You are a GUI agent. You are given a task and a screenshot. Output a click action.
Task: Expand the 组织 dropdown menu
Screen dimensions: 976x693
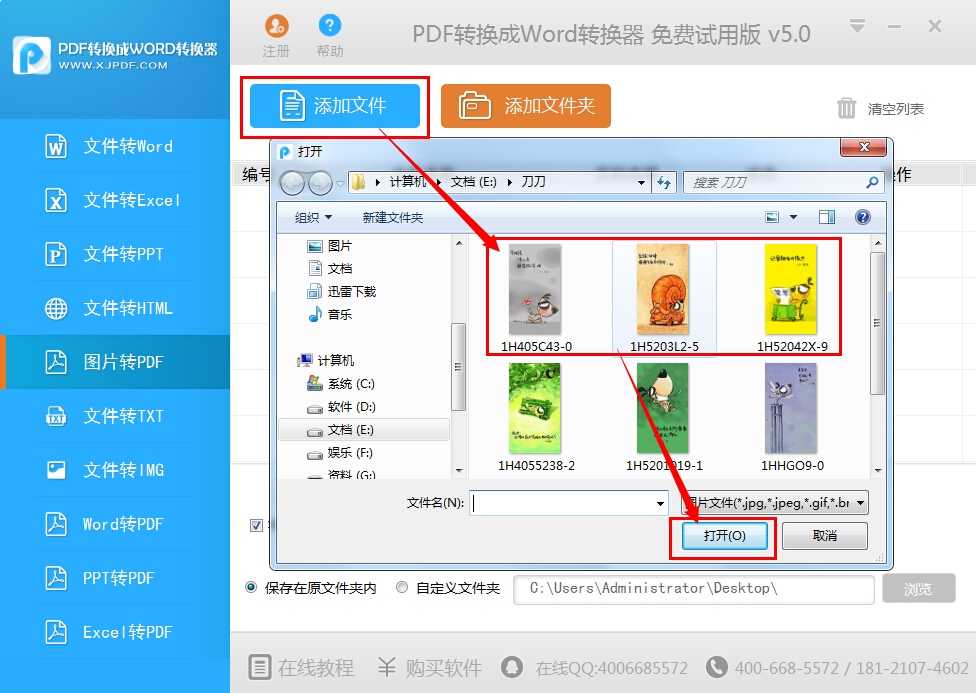tap(313, 217)
